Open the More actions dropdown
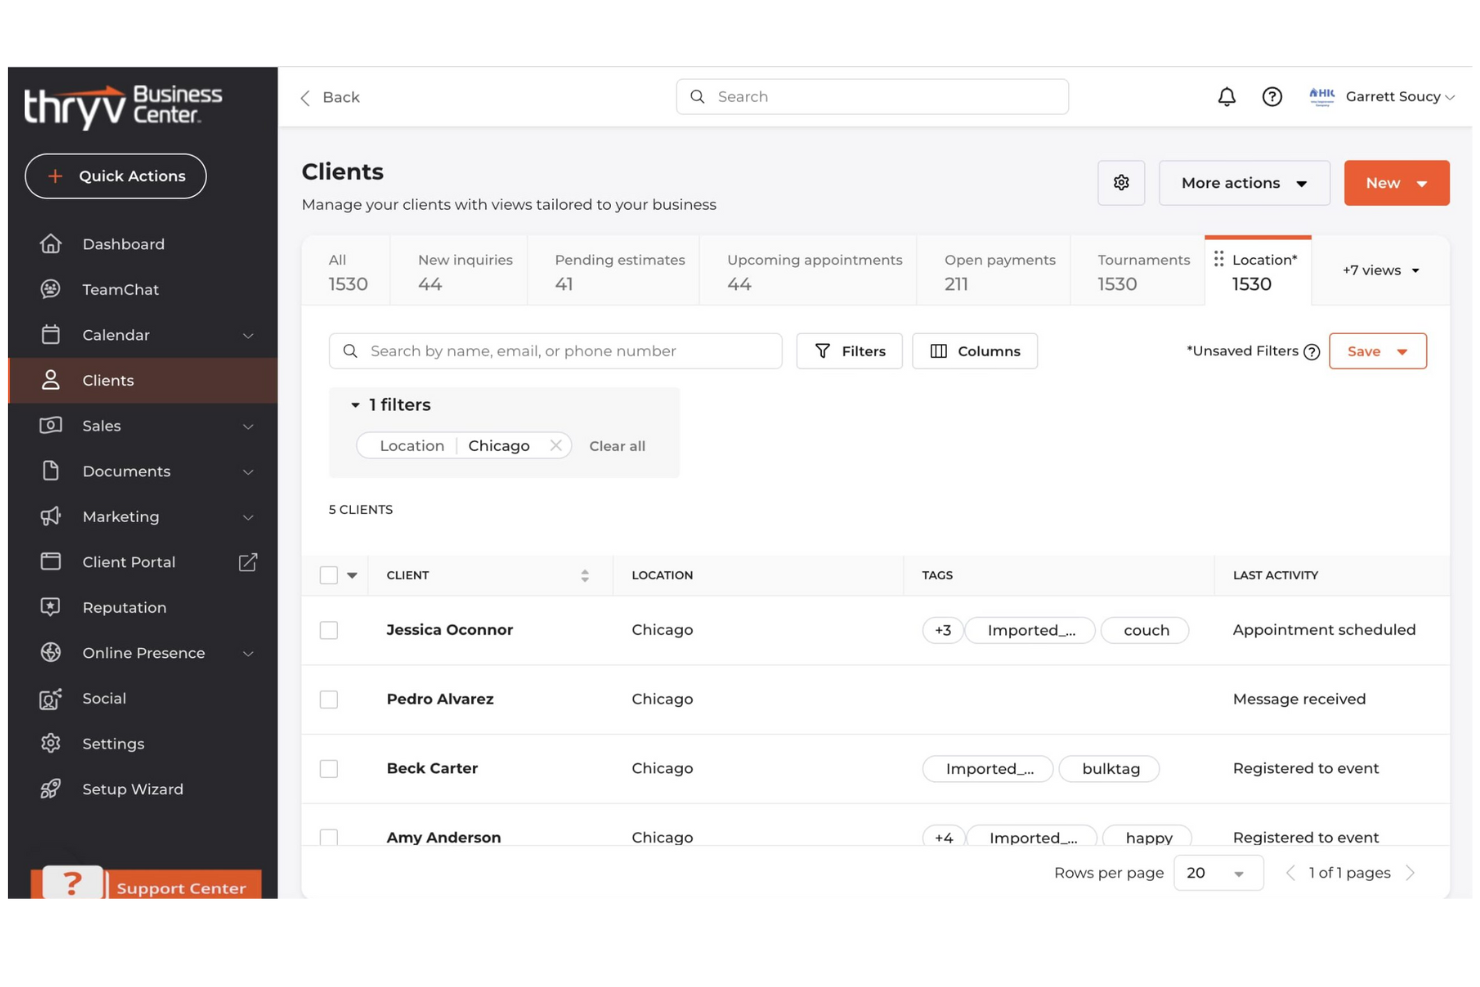Image resolution: width=1480 pixels, height=987 pixels. [x=1244, y=183]
